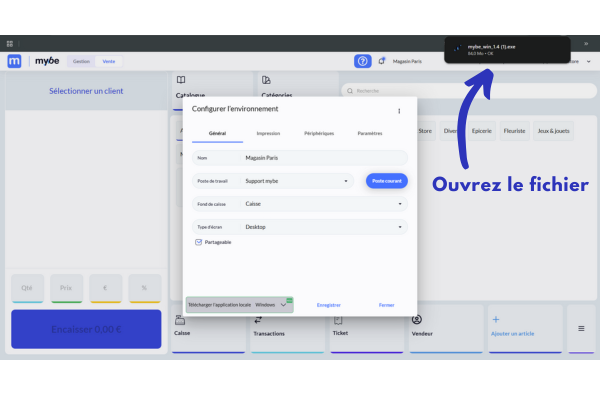Screen dimensions: 600x400
Task: Expand the user account chevron top right
Action: pyautogui.click(x=589, y=61)
